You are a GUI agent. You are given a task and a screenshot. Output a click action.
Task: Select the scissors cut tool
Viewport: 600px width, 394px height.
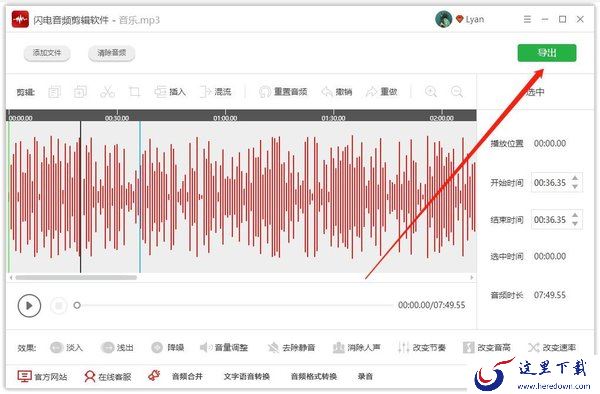pos(107,92)
